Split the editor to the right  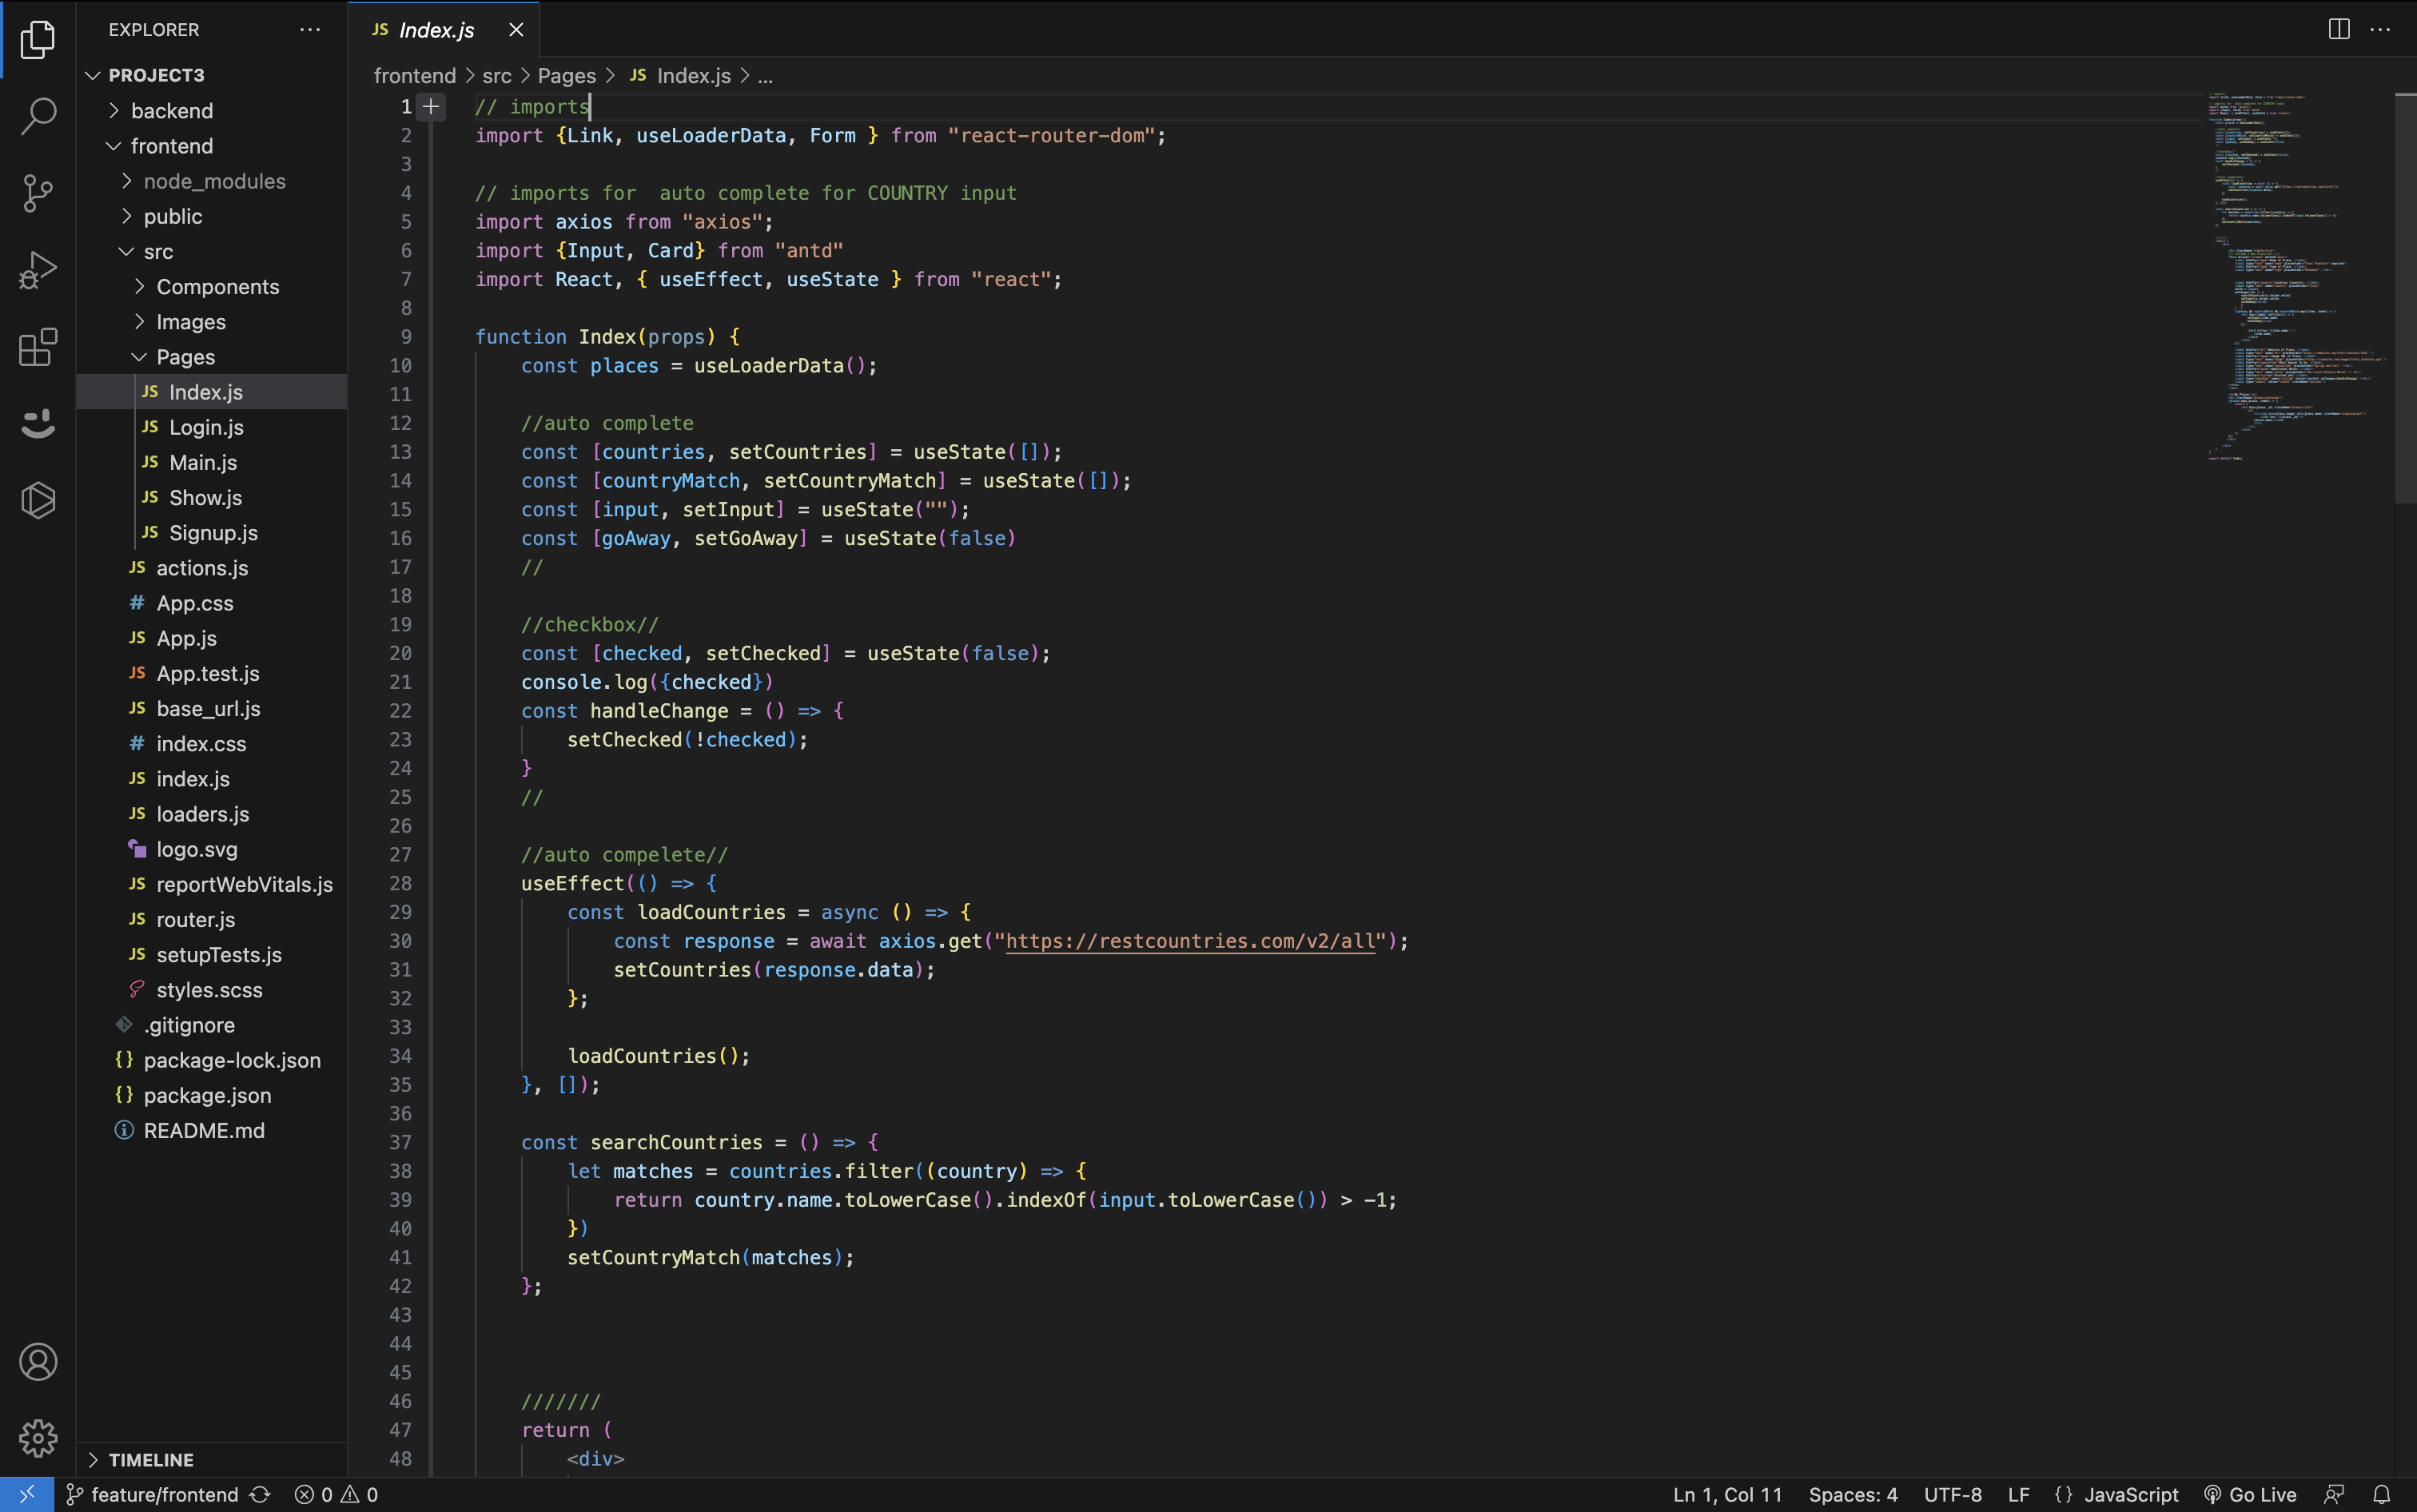click(2338, 29)
